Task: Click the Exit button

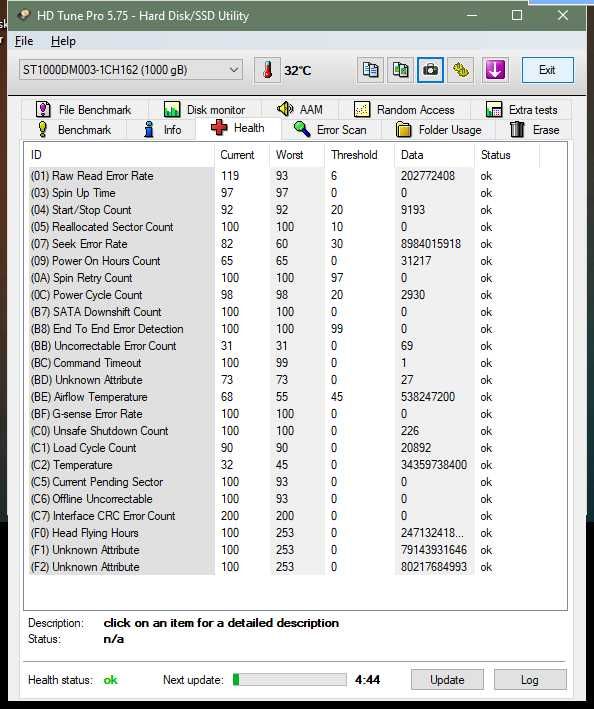Action: click(547, 70)
